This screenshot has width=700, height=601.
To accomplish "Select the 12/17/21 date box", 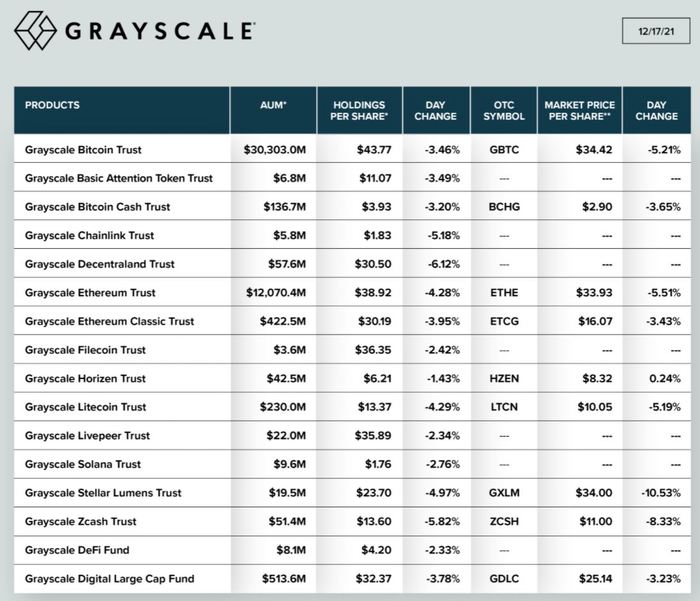I will point(655,32).
